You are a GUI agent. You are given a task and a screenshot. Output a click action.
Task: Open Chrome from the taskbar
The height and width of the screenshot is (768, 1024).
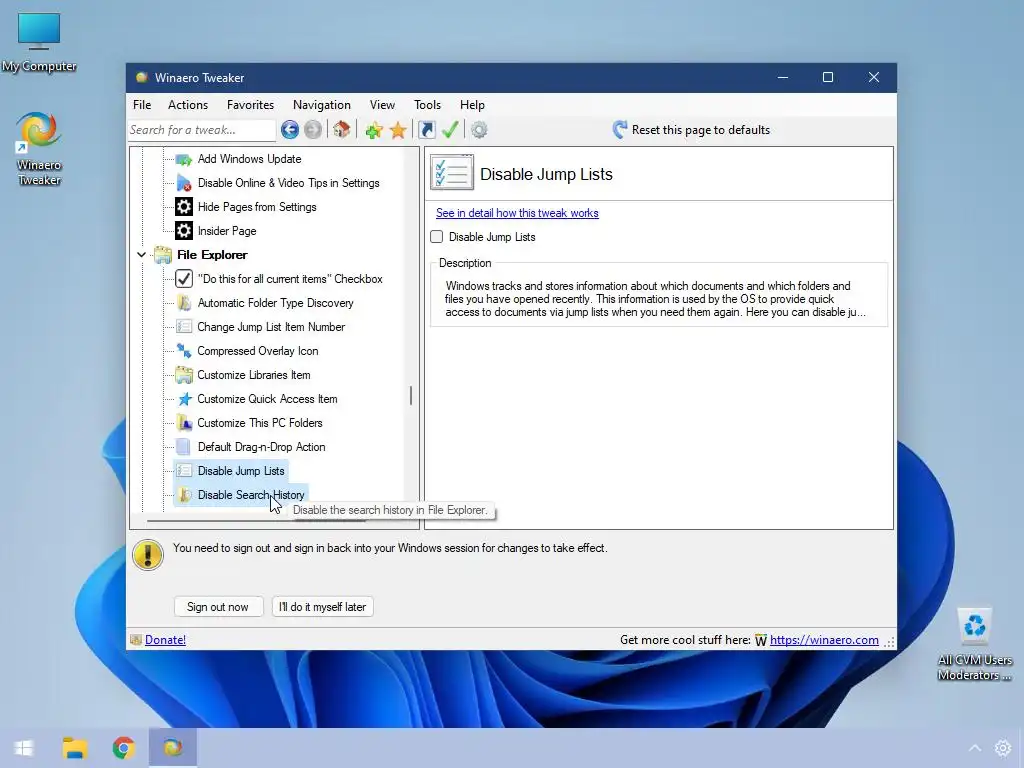tap(123, 748)
